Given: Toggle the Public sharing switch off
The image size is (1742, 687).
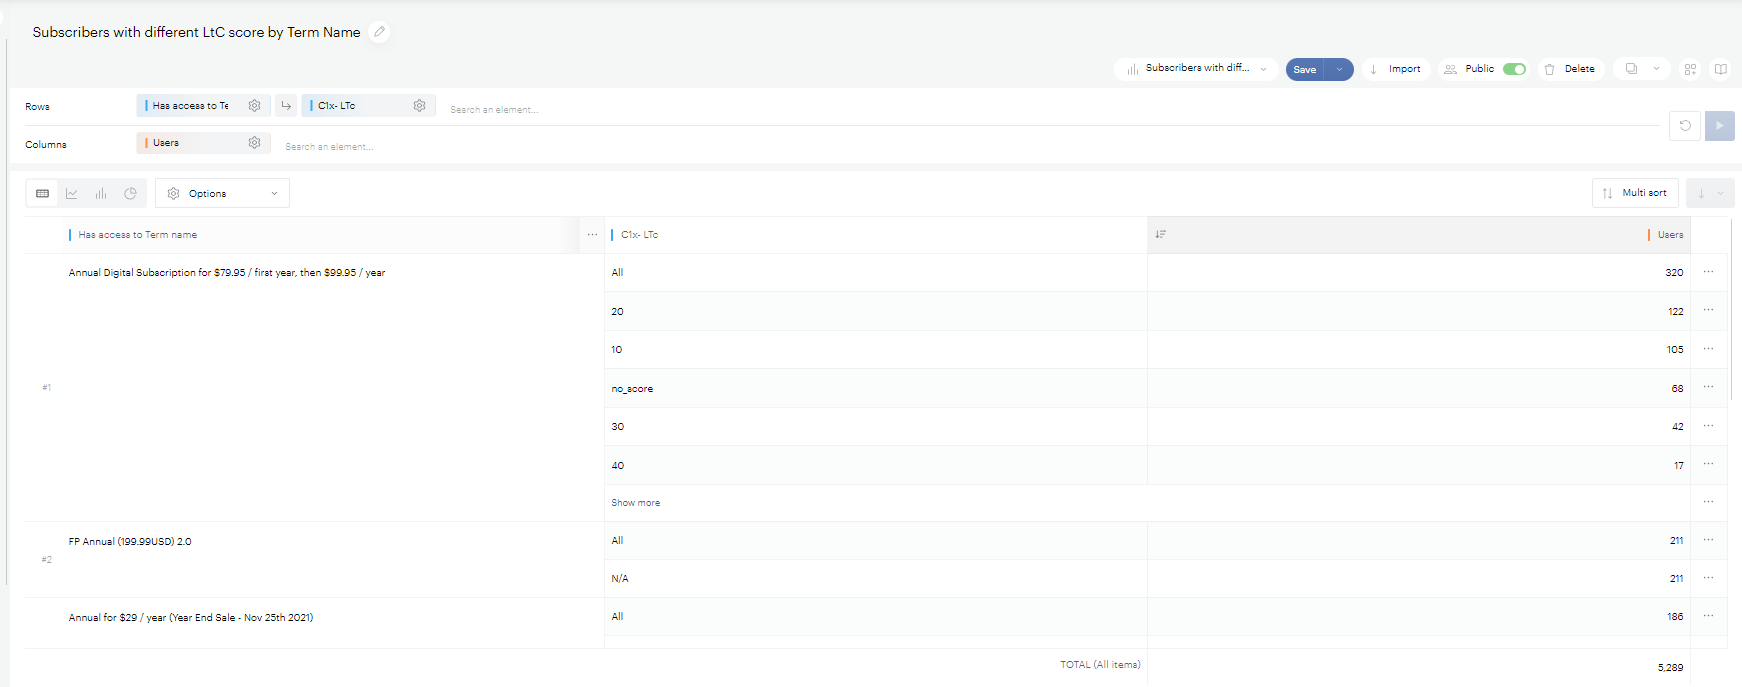Looking at the screenshot, I should click(x=1514, y=69).
